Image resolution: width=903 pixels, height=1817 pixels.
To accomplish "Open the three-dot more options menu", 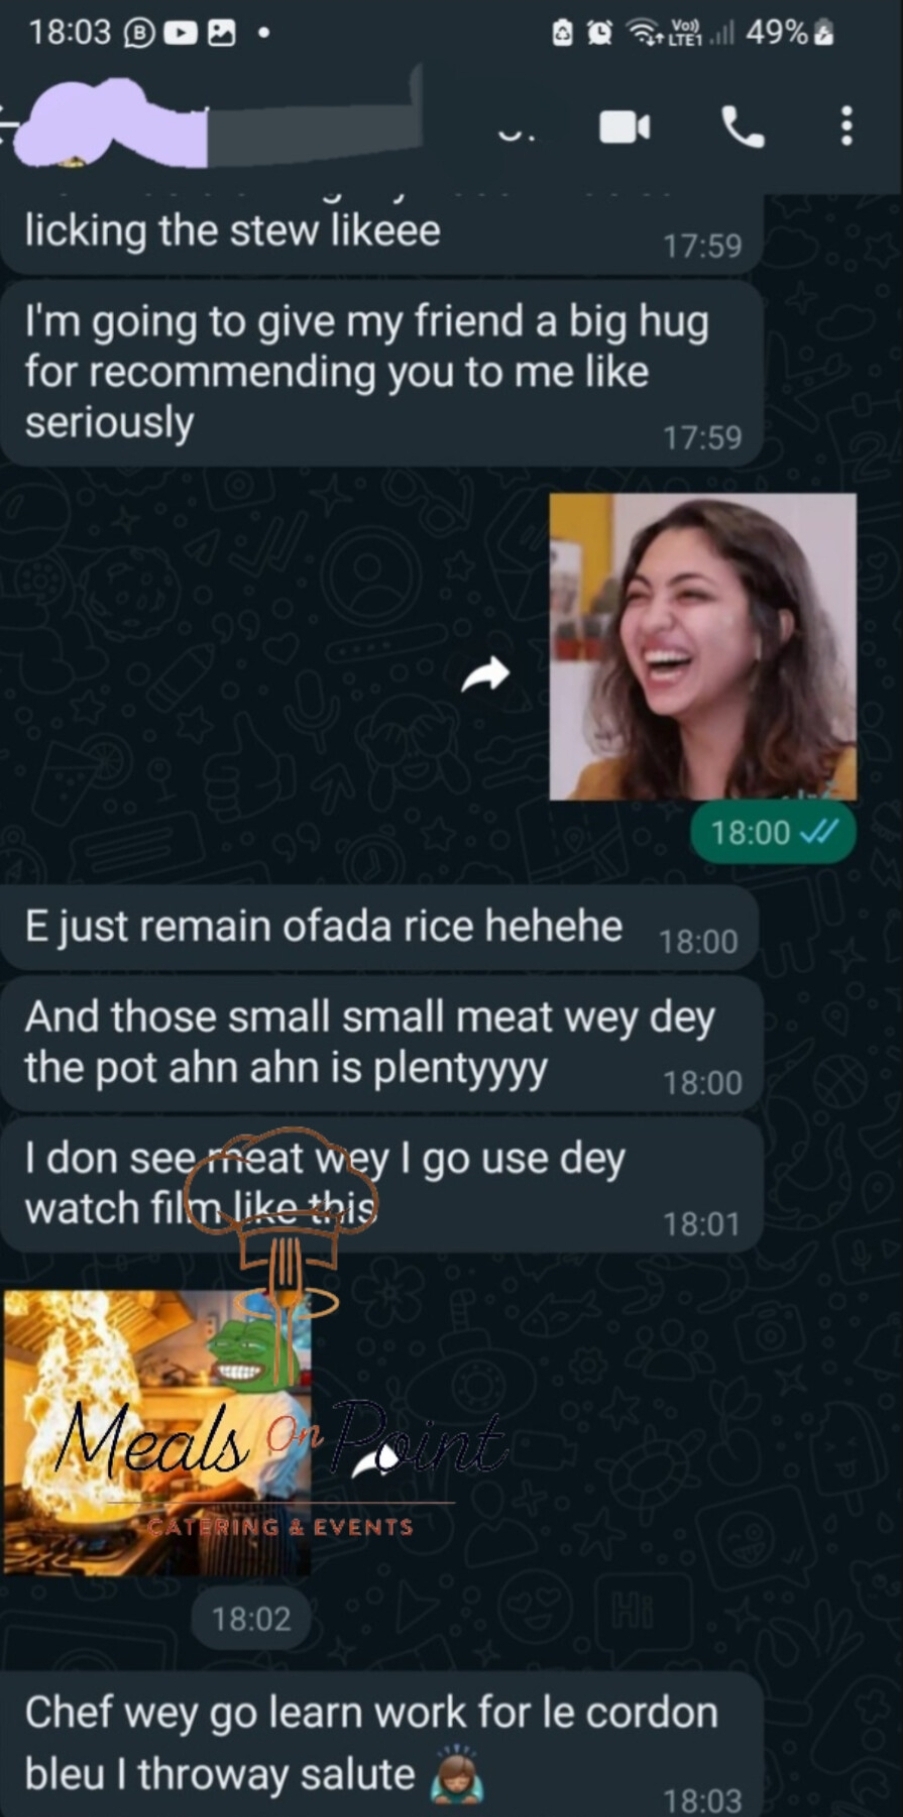I will coord(846,127).
